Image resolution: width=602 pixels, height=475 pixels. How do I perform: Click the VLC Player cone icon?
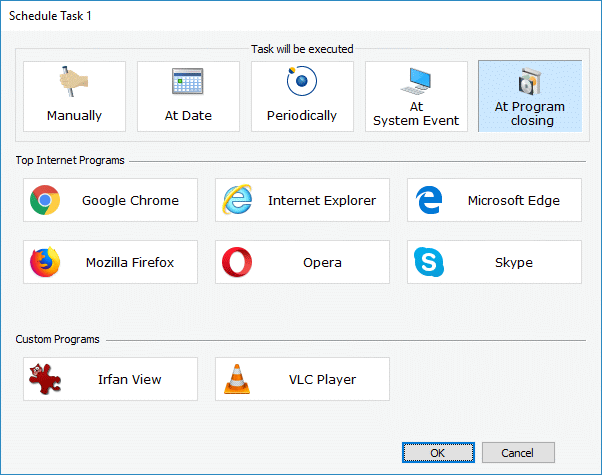pos(237,379)
